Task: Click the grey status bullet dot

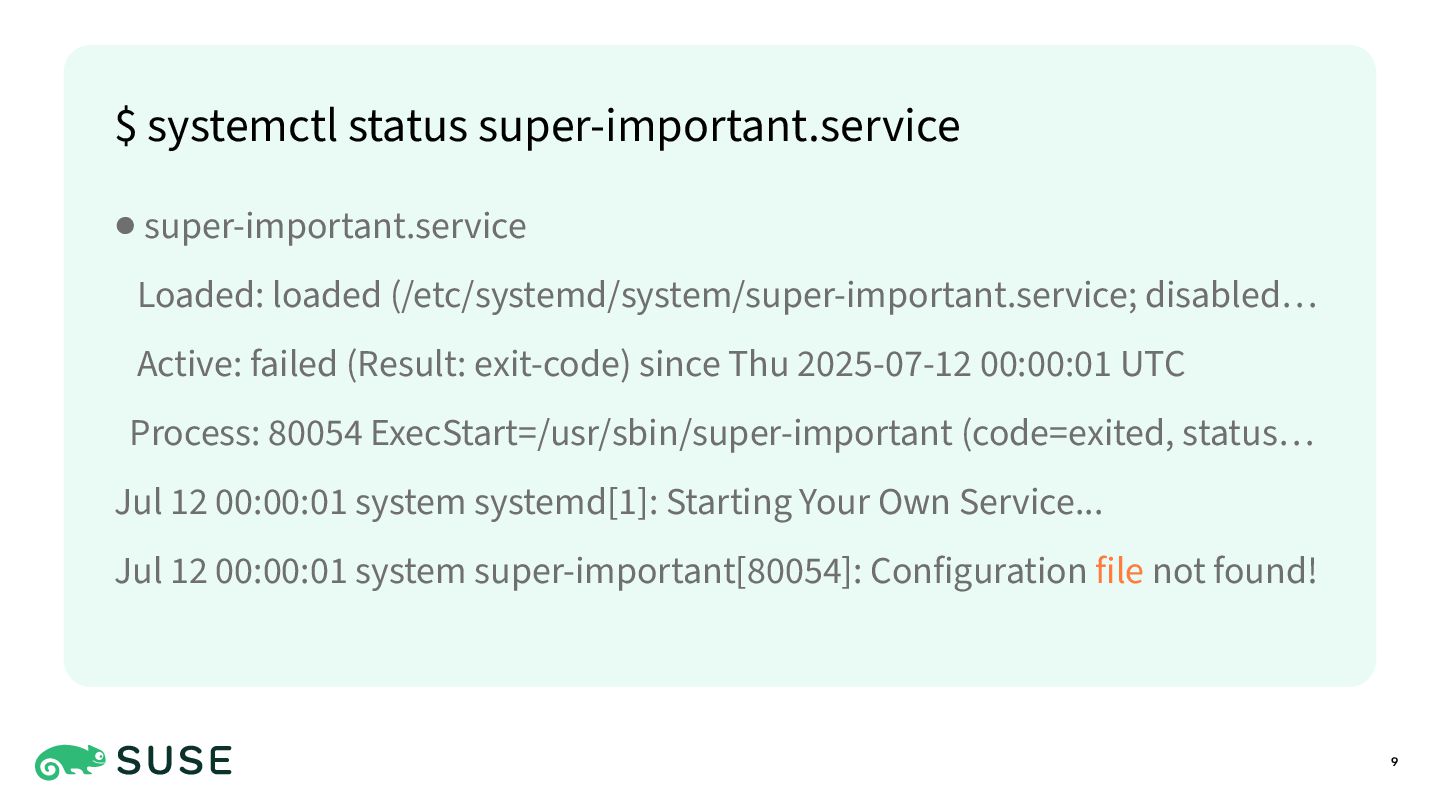Action: click(125, 226)
